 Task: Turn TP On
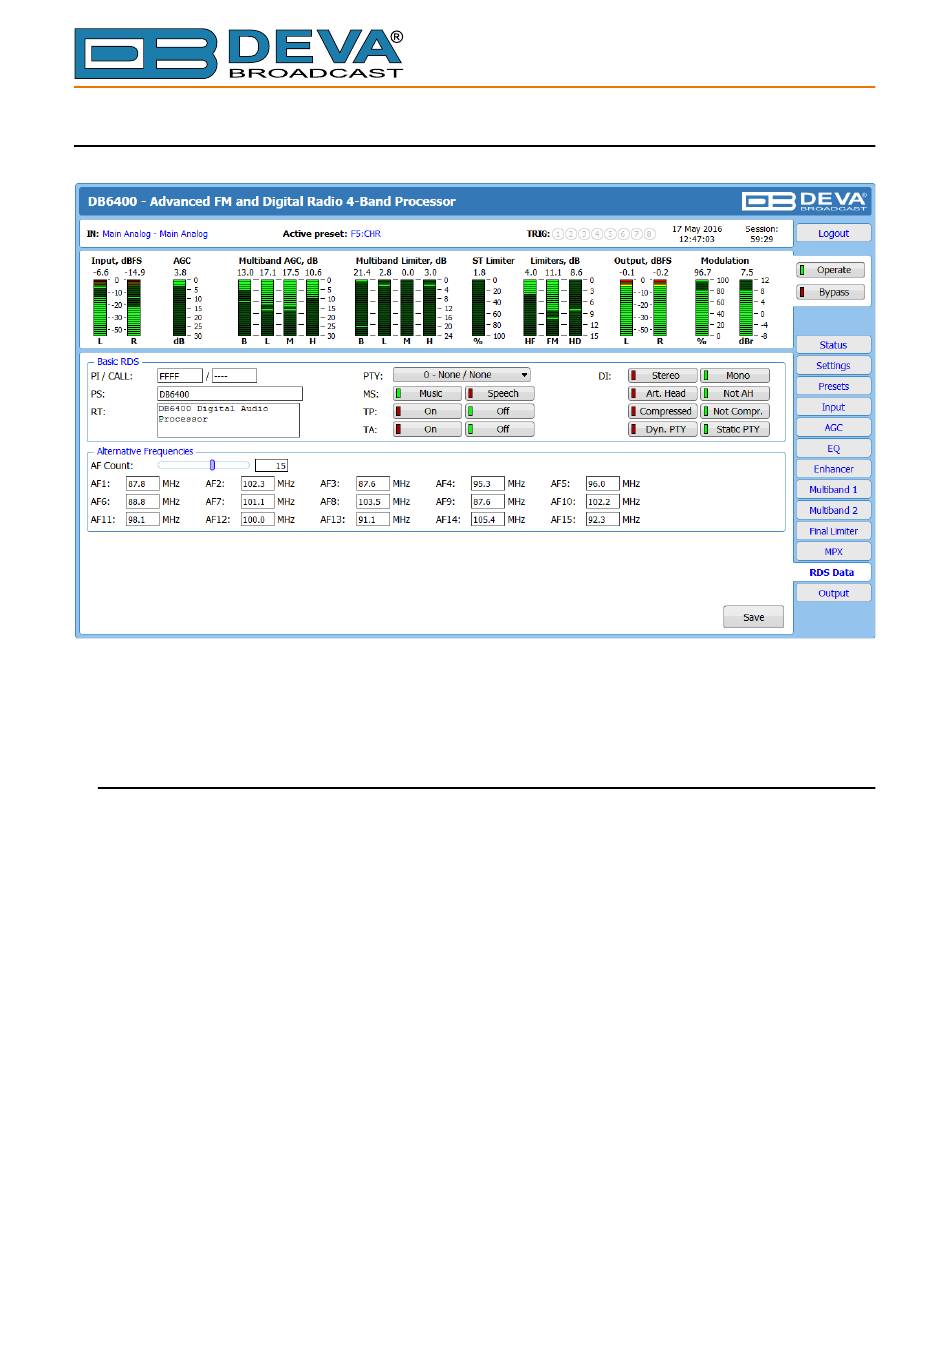(427, 411)
